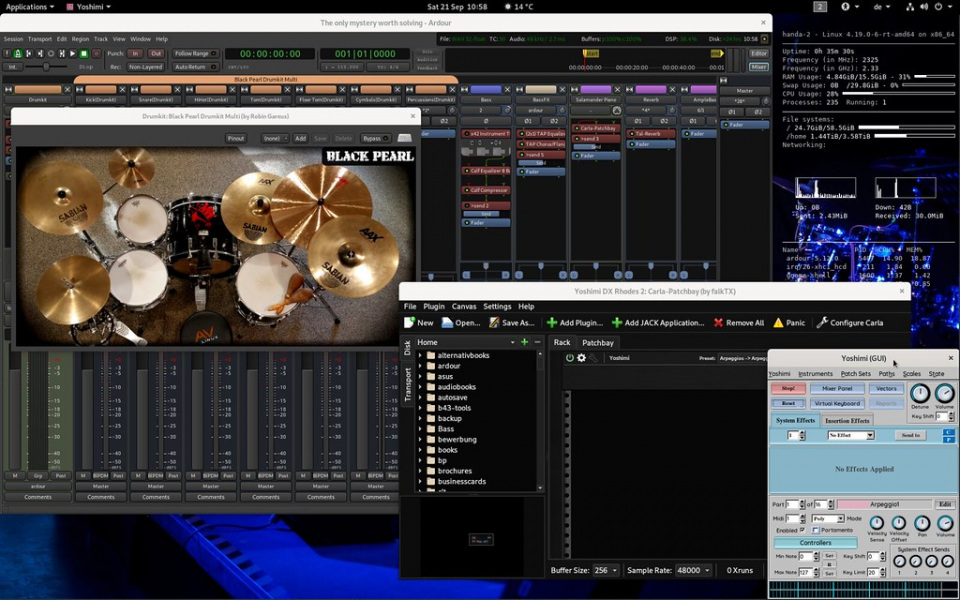The height and width of the screenshot is (600, 960).
Task: Click the Save As pencil icon in Carla
Action: tap(494, 323)
